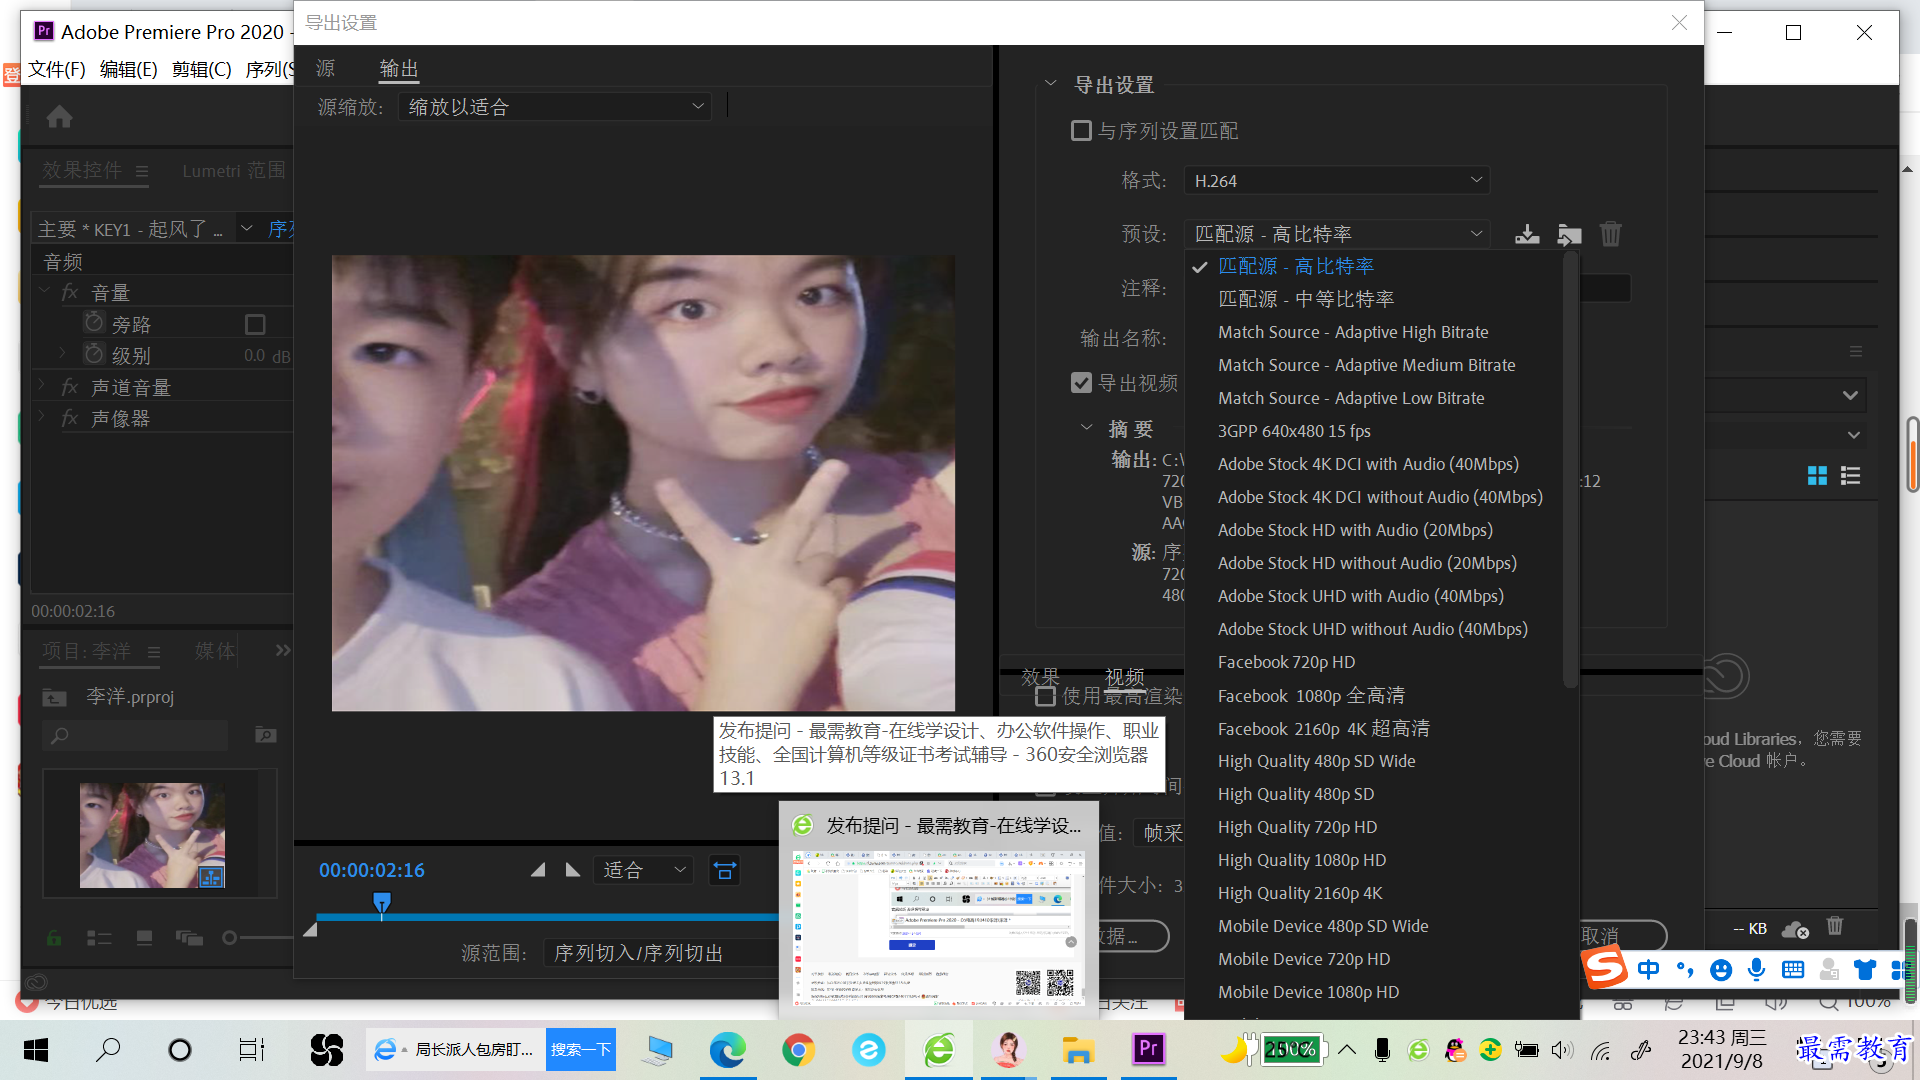Enable match sequence settings checkbox
The image size is (1920, 1080).
(x=1081, y=131)
